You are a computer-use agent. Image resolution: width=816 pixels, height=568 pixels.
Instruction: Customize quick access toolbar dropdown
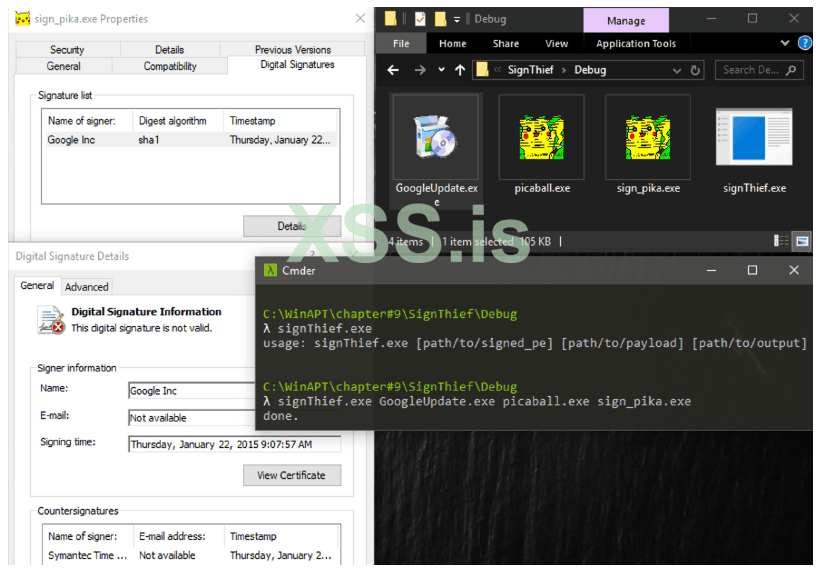(x=457, y=20)
